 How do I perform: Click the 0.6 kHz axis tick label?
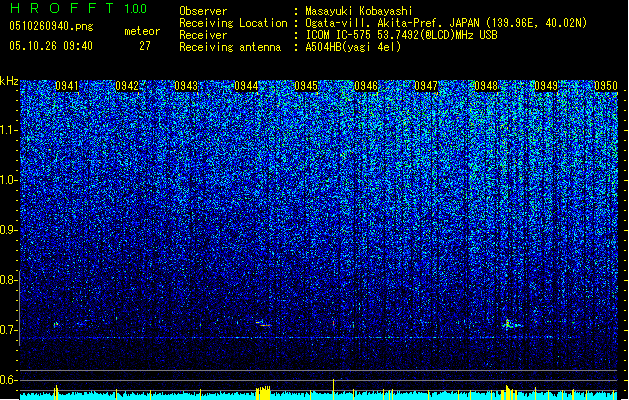(9, 380)
